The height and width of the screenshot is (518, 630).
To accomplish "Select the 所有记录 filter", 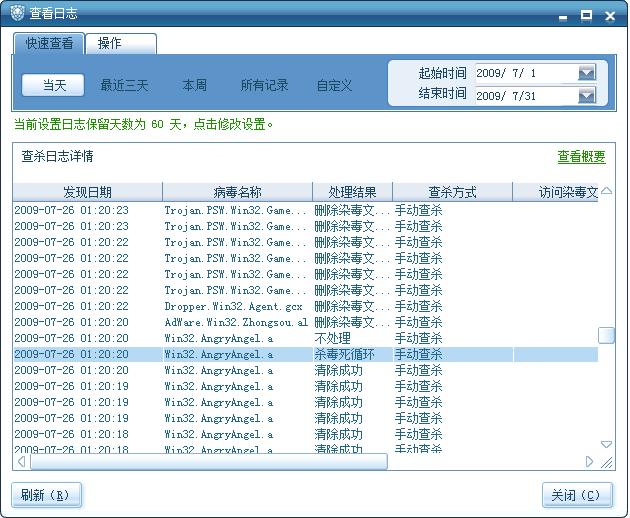I will coord(264,85).
